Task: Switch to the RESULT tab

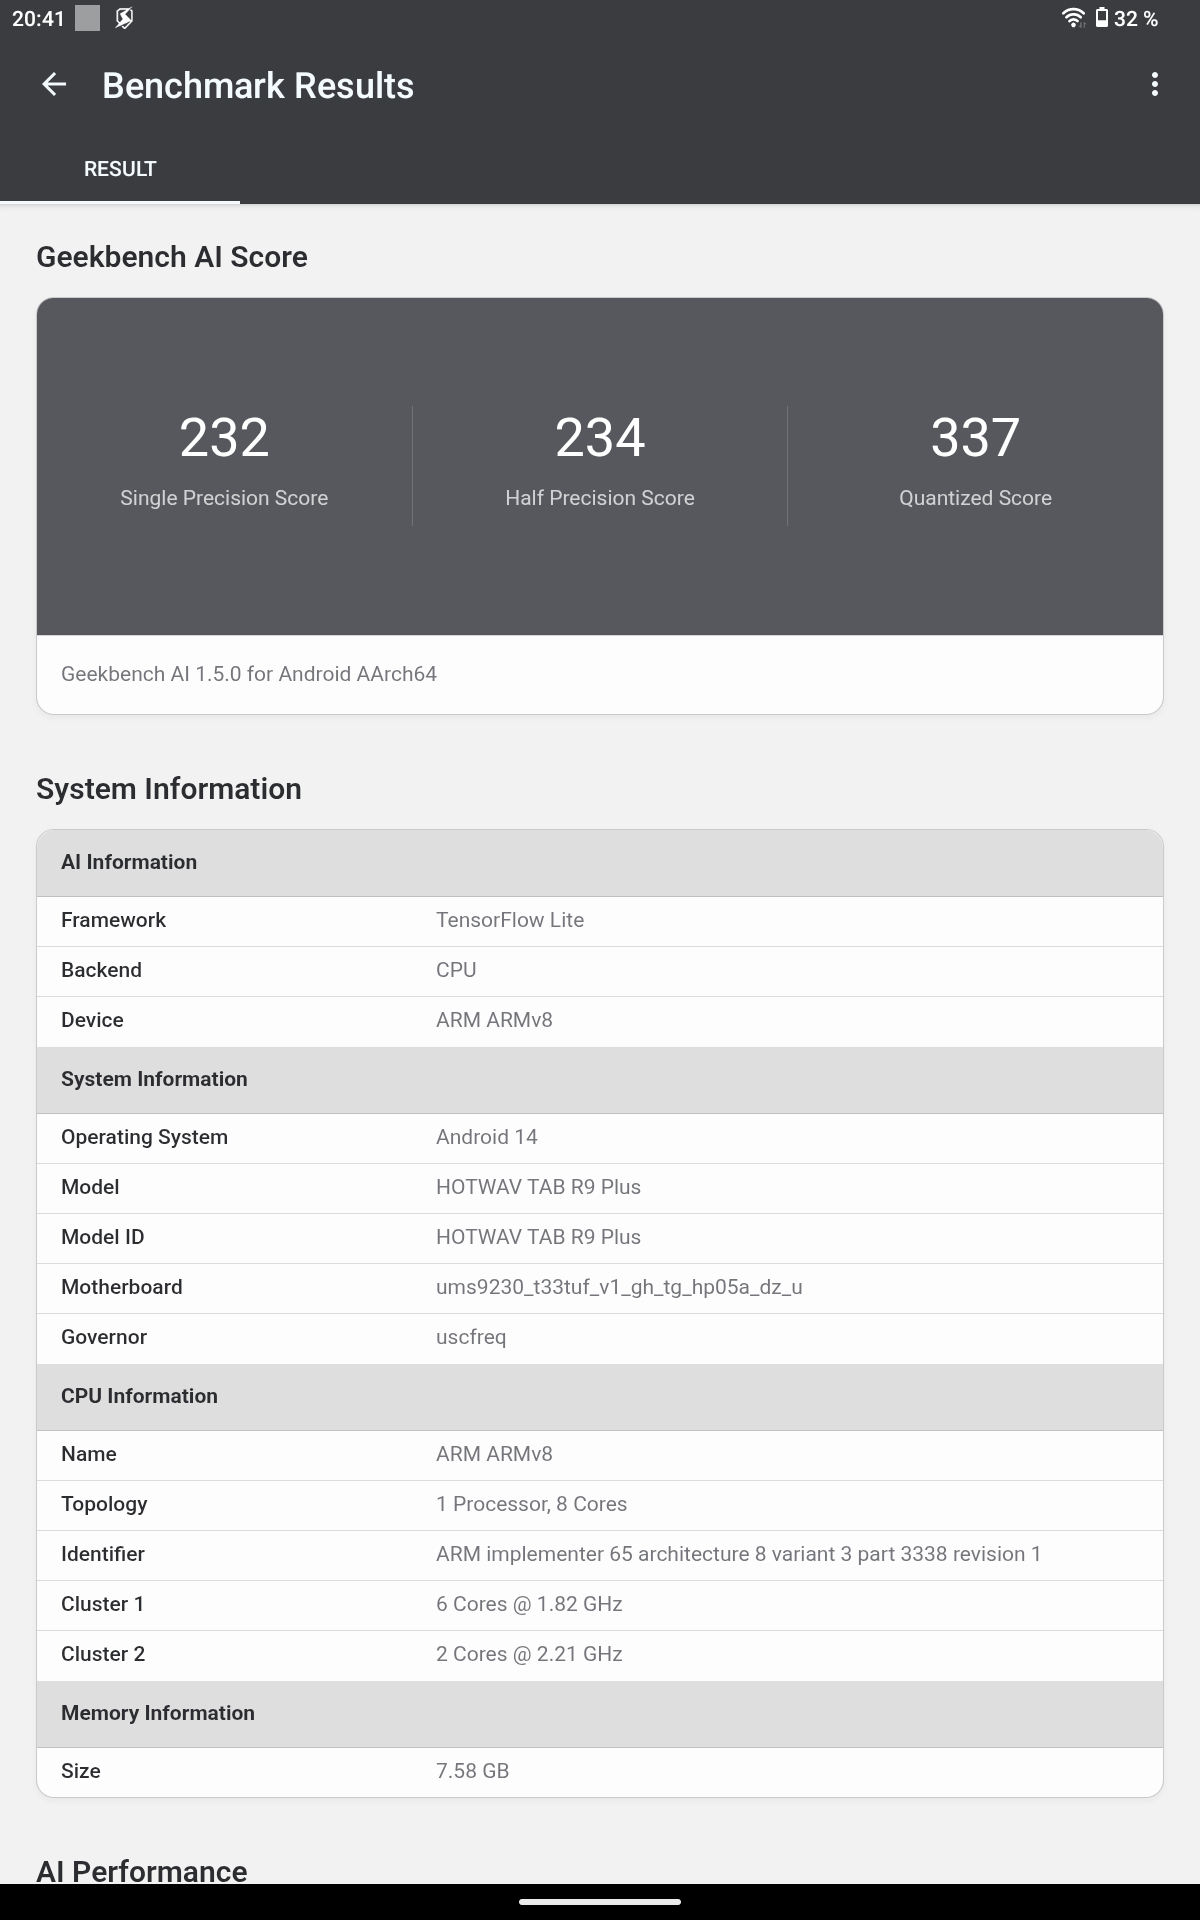Action: [120, 169]
